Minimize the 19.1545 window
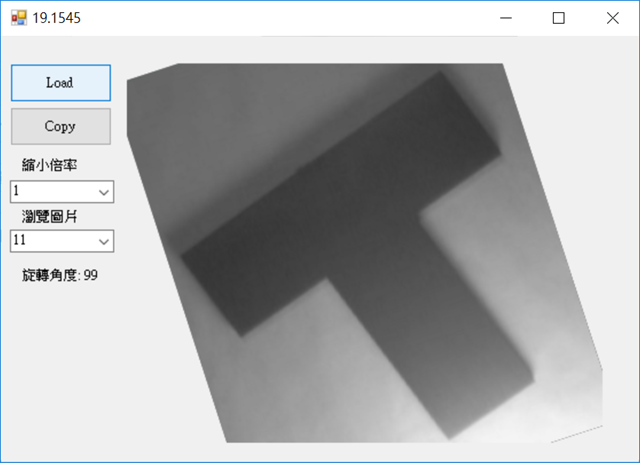 pyautogui.click(x=506, y=18)
